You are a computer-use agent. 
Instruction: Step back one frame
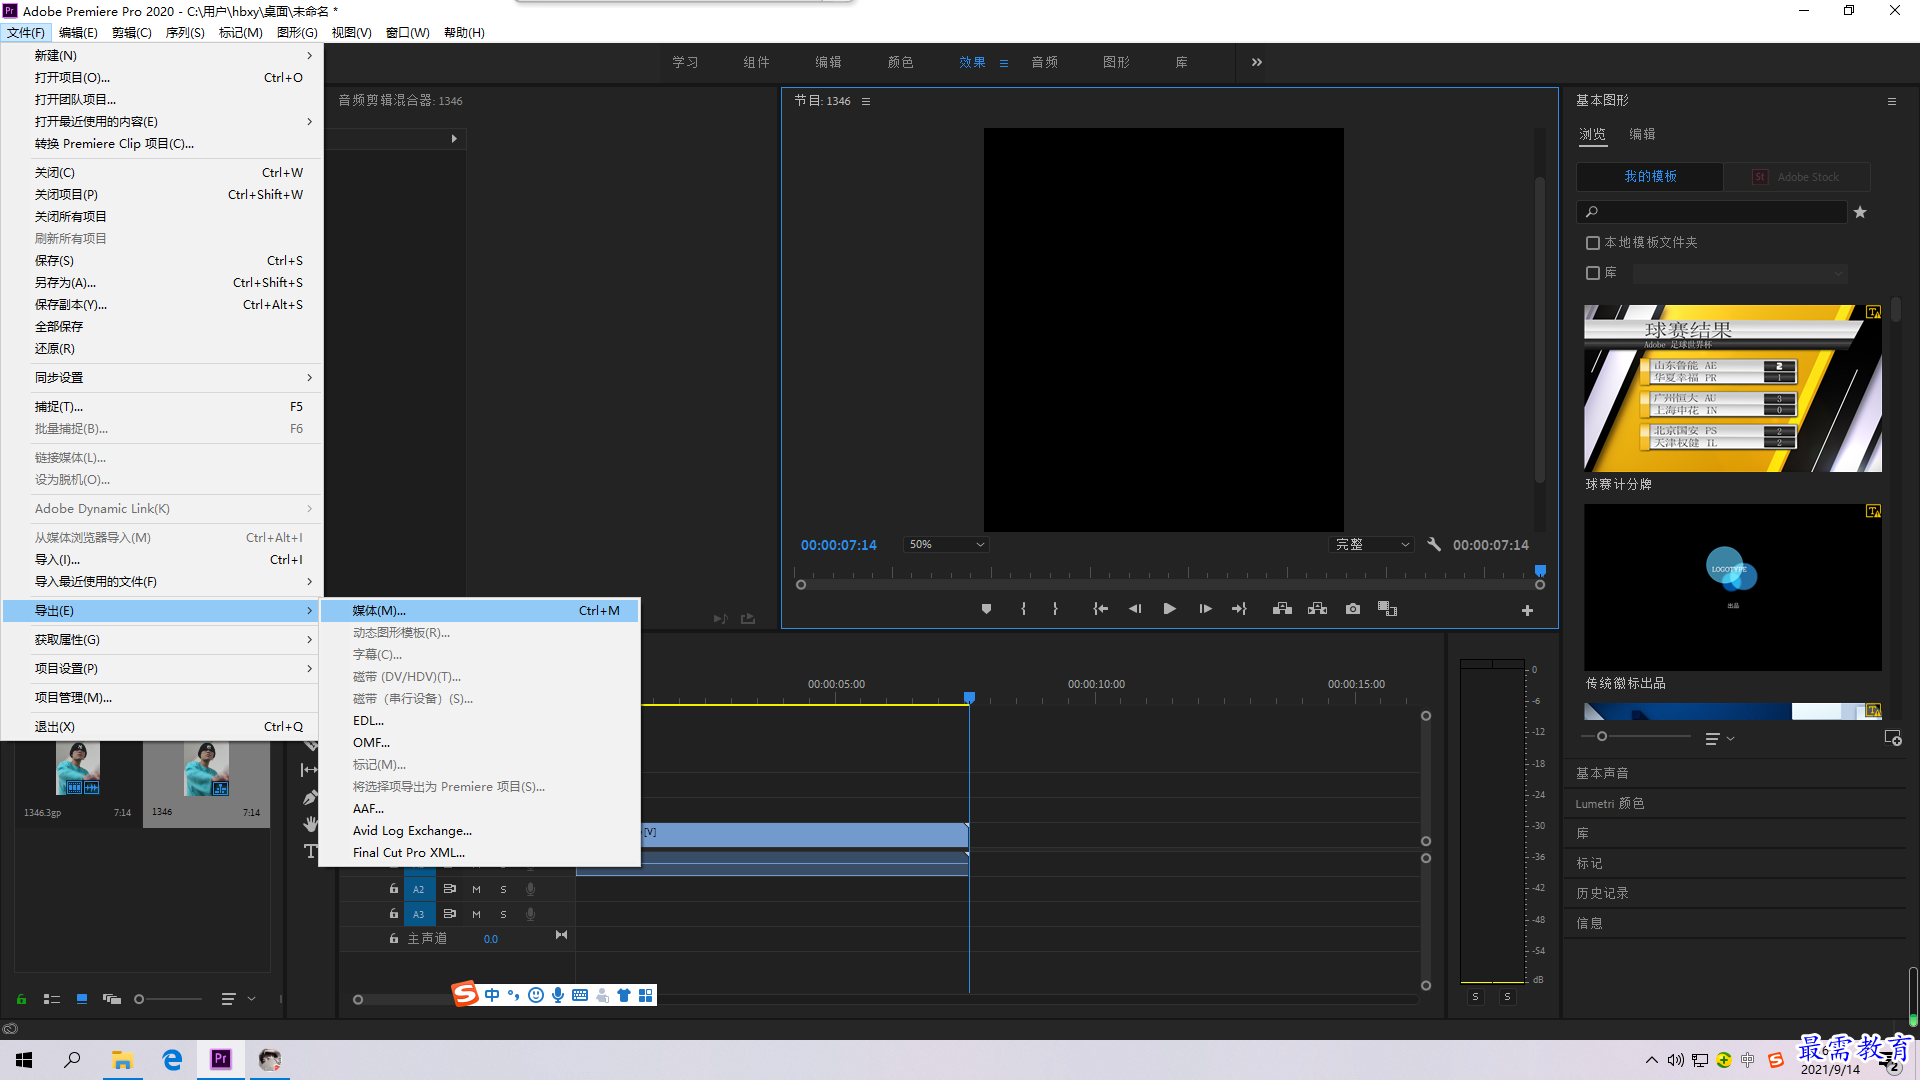pos(1135,609)
